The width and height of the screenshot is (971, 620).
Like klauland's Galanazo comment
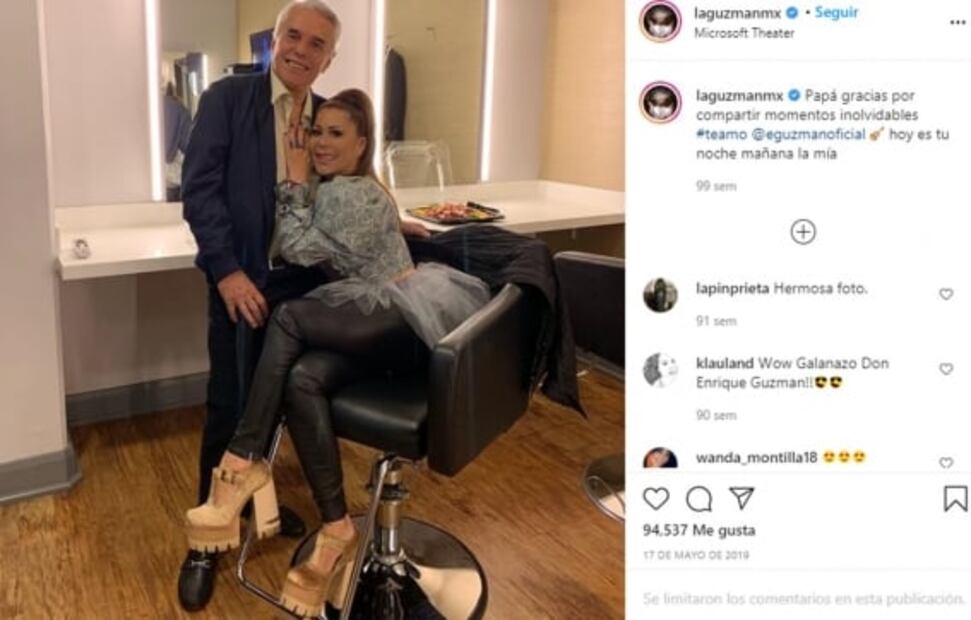946,369
